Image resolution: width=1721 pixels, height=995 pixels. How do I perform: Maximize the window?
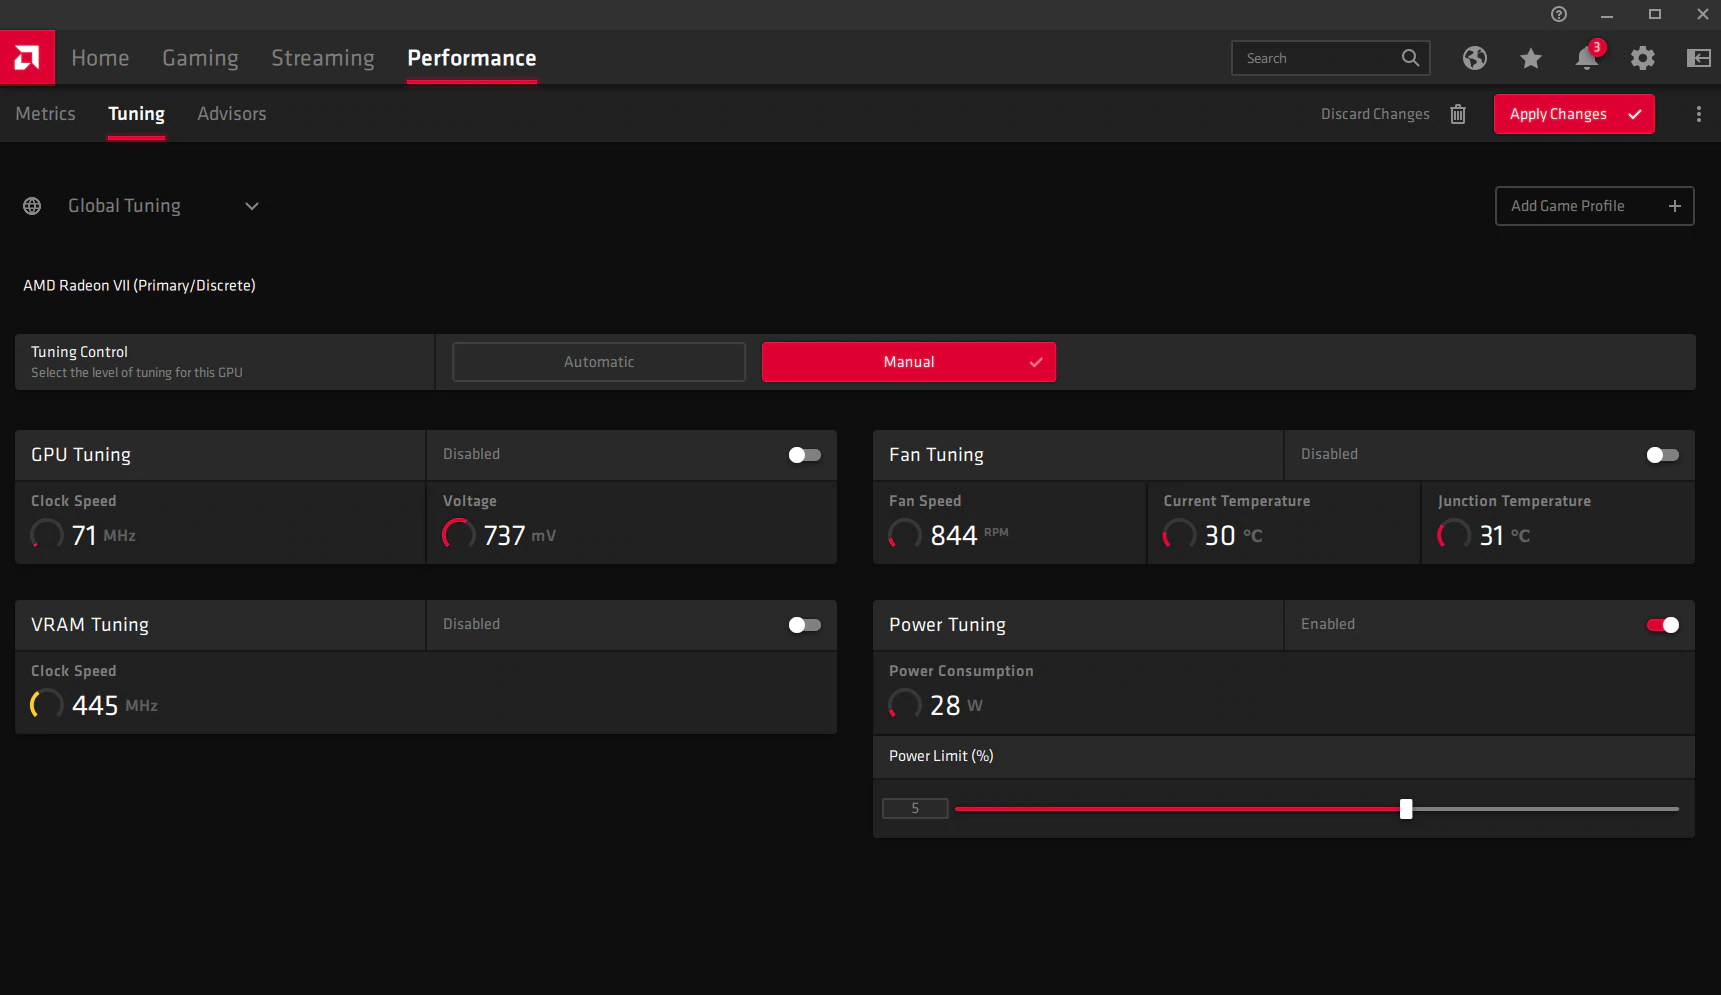(1655, 14)
